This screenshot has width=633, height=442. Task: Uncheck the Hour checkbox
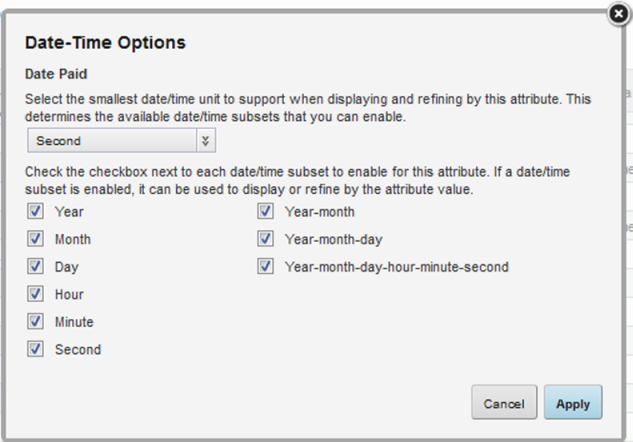coord(35,294)
